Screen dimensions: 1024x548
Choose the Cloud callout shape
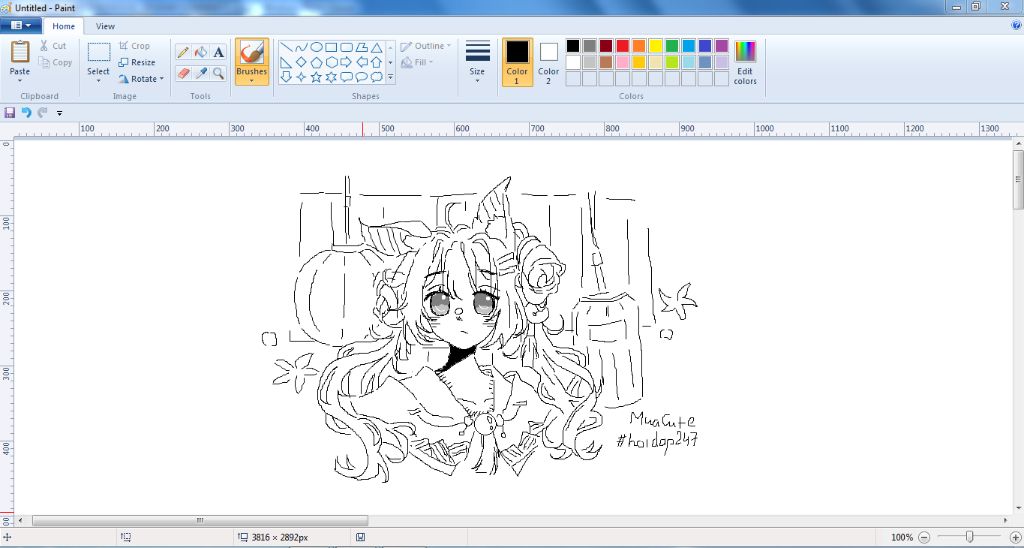pos(377,77)
